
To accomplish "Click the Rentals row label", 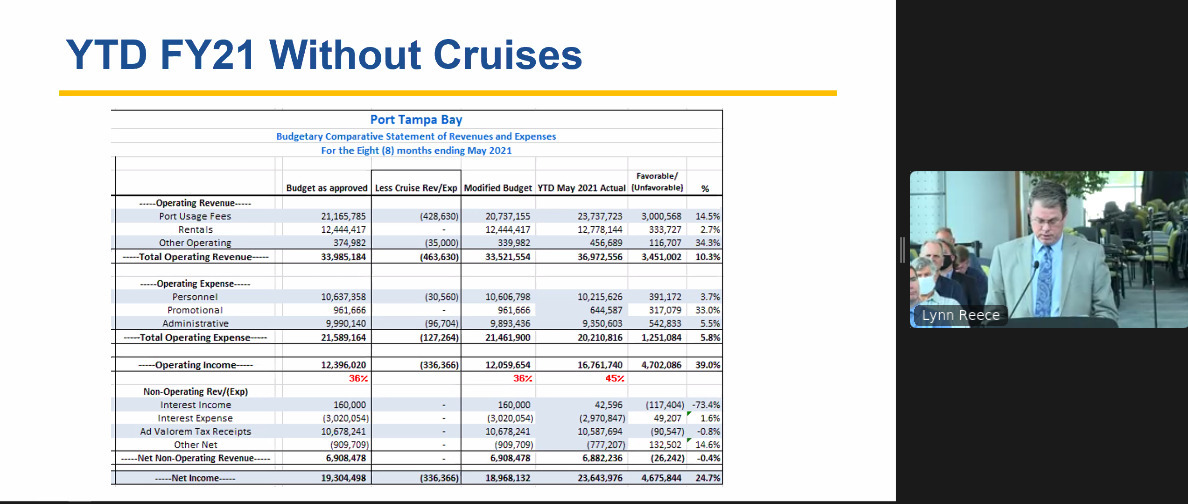I will tap(195, 230).
